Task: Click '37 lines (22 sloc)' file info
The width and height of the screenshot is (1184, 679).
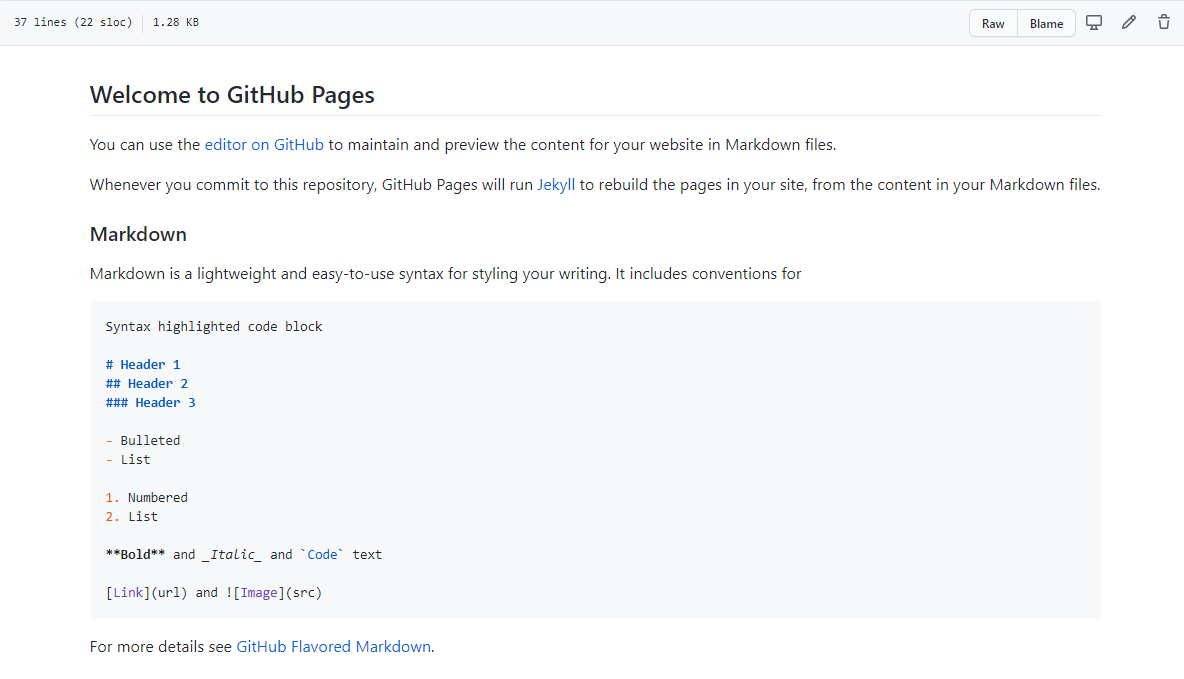Action: pos(73,23)
